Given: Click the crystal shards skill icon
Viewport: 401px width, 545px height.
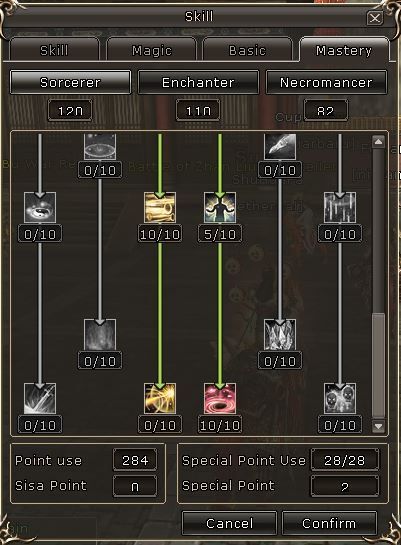Looking at the screenshot, I should click(280, 335).
